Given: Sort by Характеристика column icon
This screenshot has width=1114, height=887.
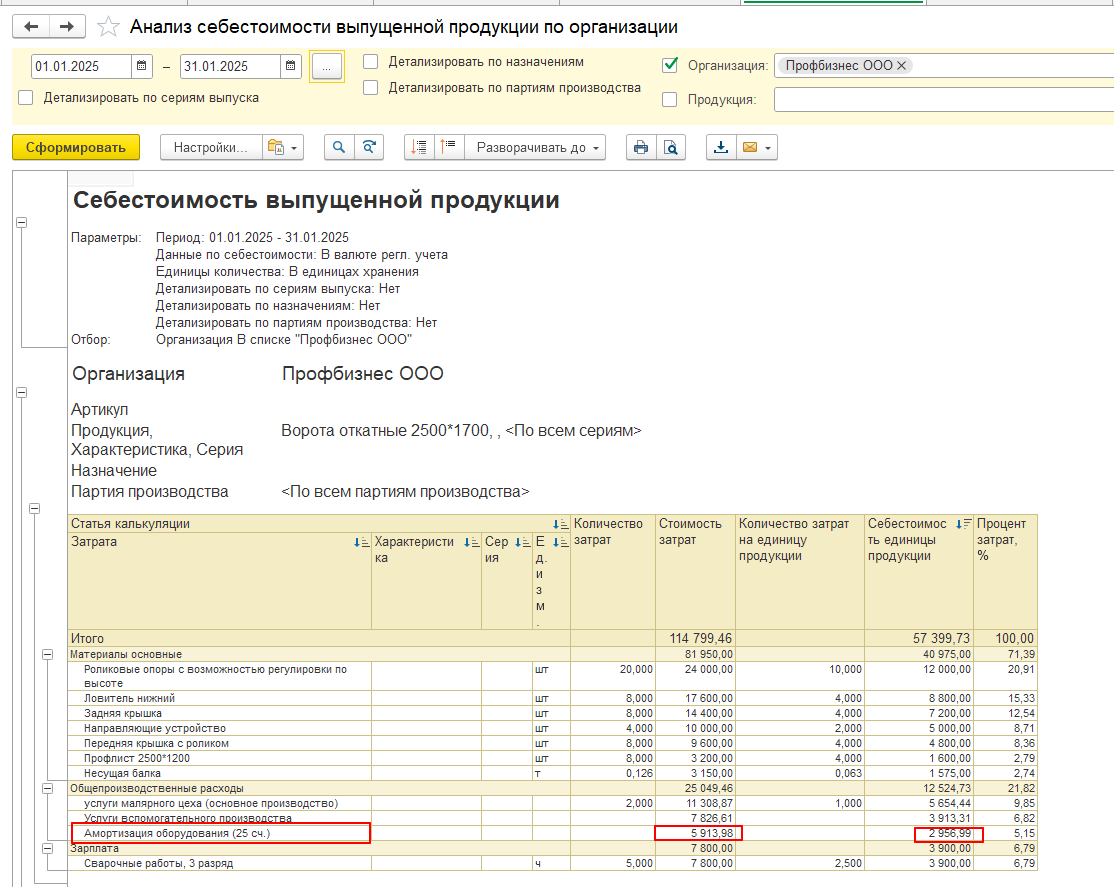Looking at the screenshot, I should click(471, 542).
